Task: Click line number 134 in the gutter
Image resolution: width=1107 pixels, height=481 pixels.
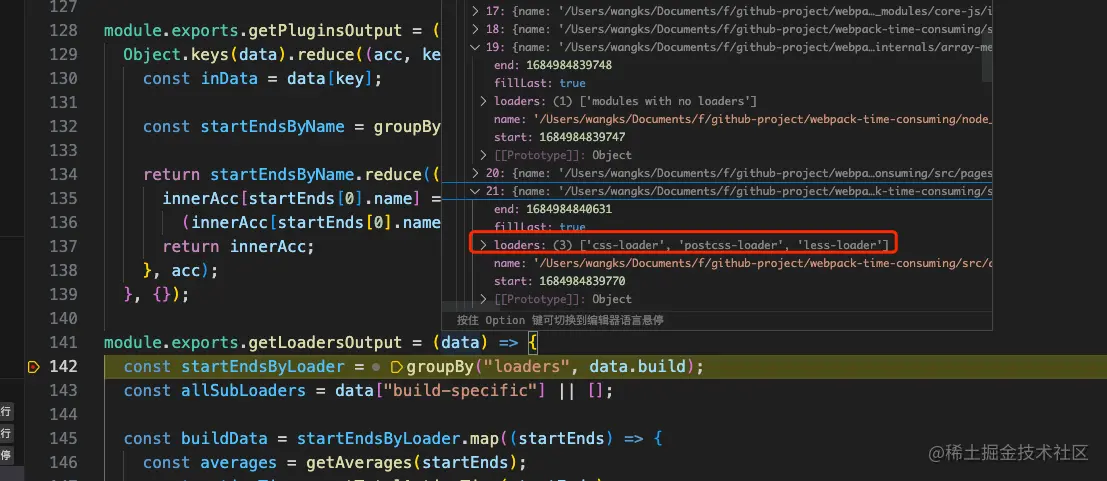Action: [x=64, y=174]
